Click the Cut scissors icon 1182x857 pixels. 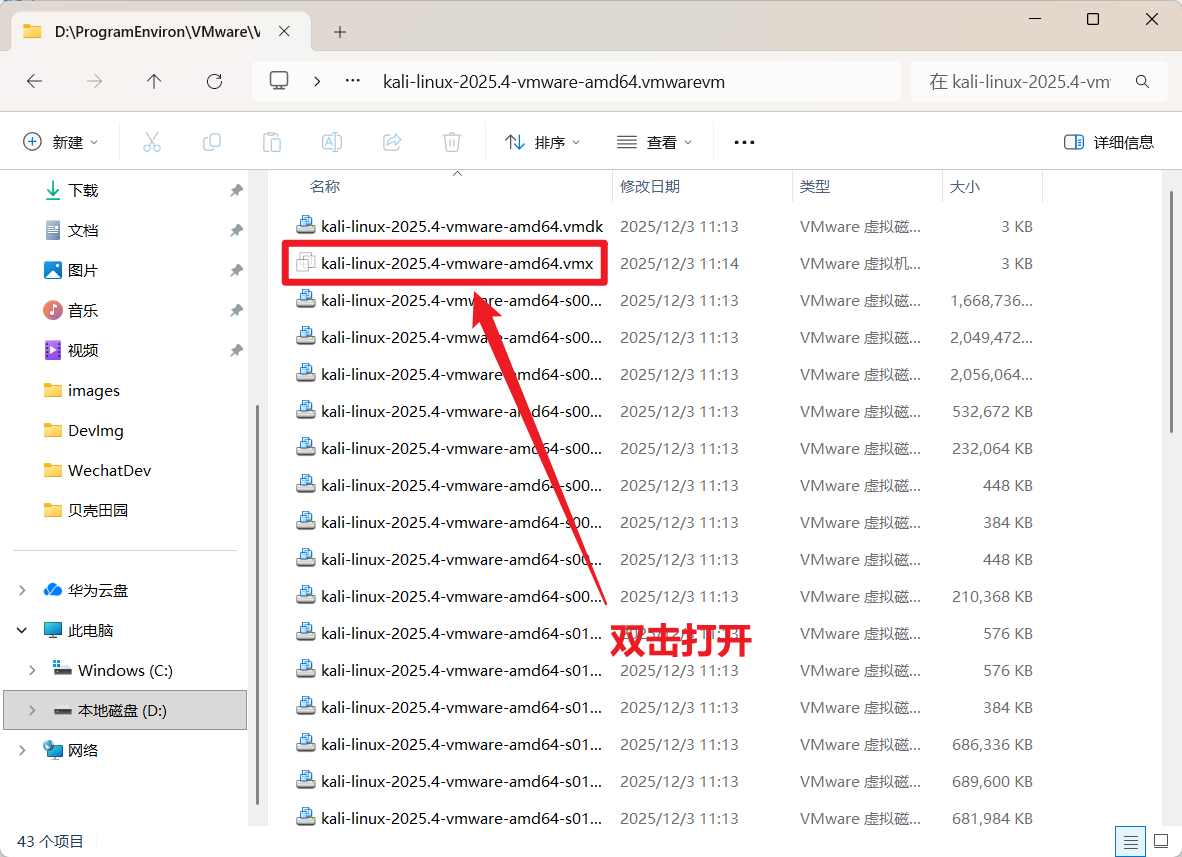pos(152,142)
